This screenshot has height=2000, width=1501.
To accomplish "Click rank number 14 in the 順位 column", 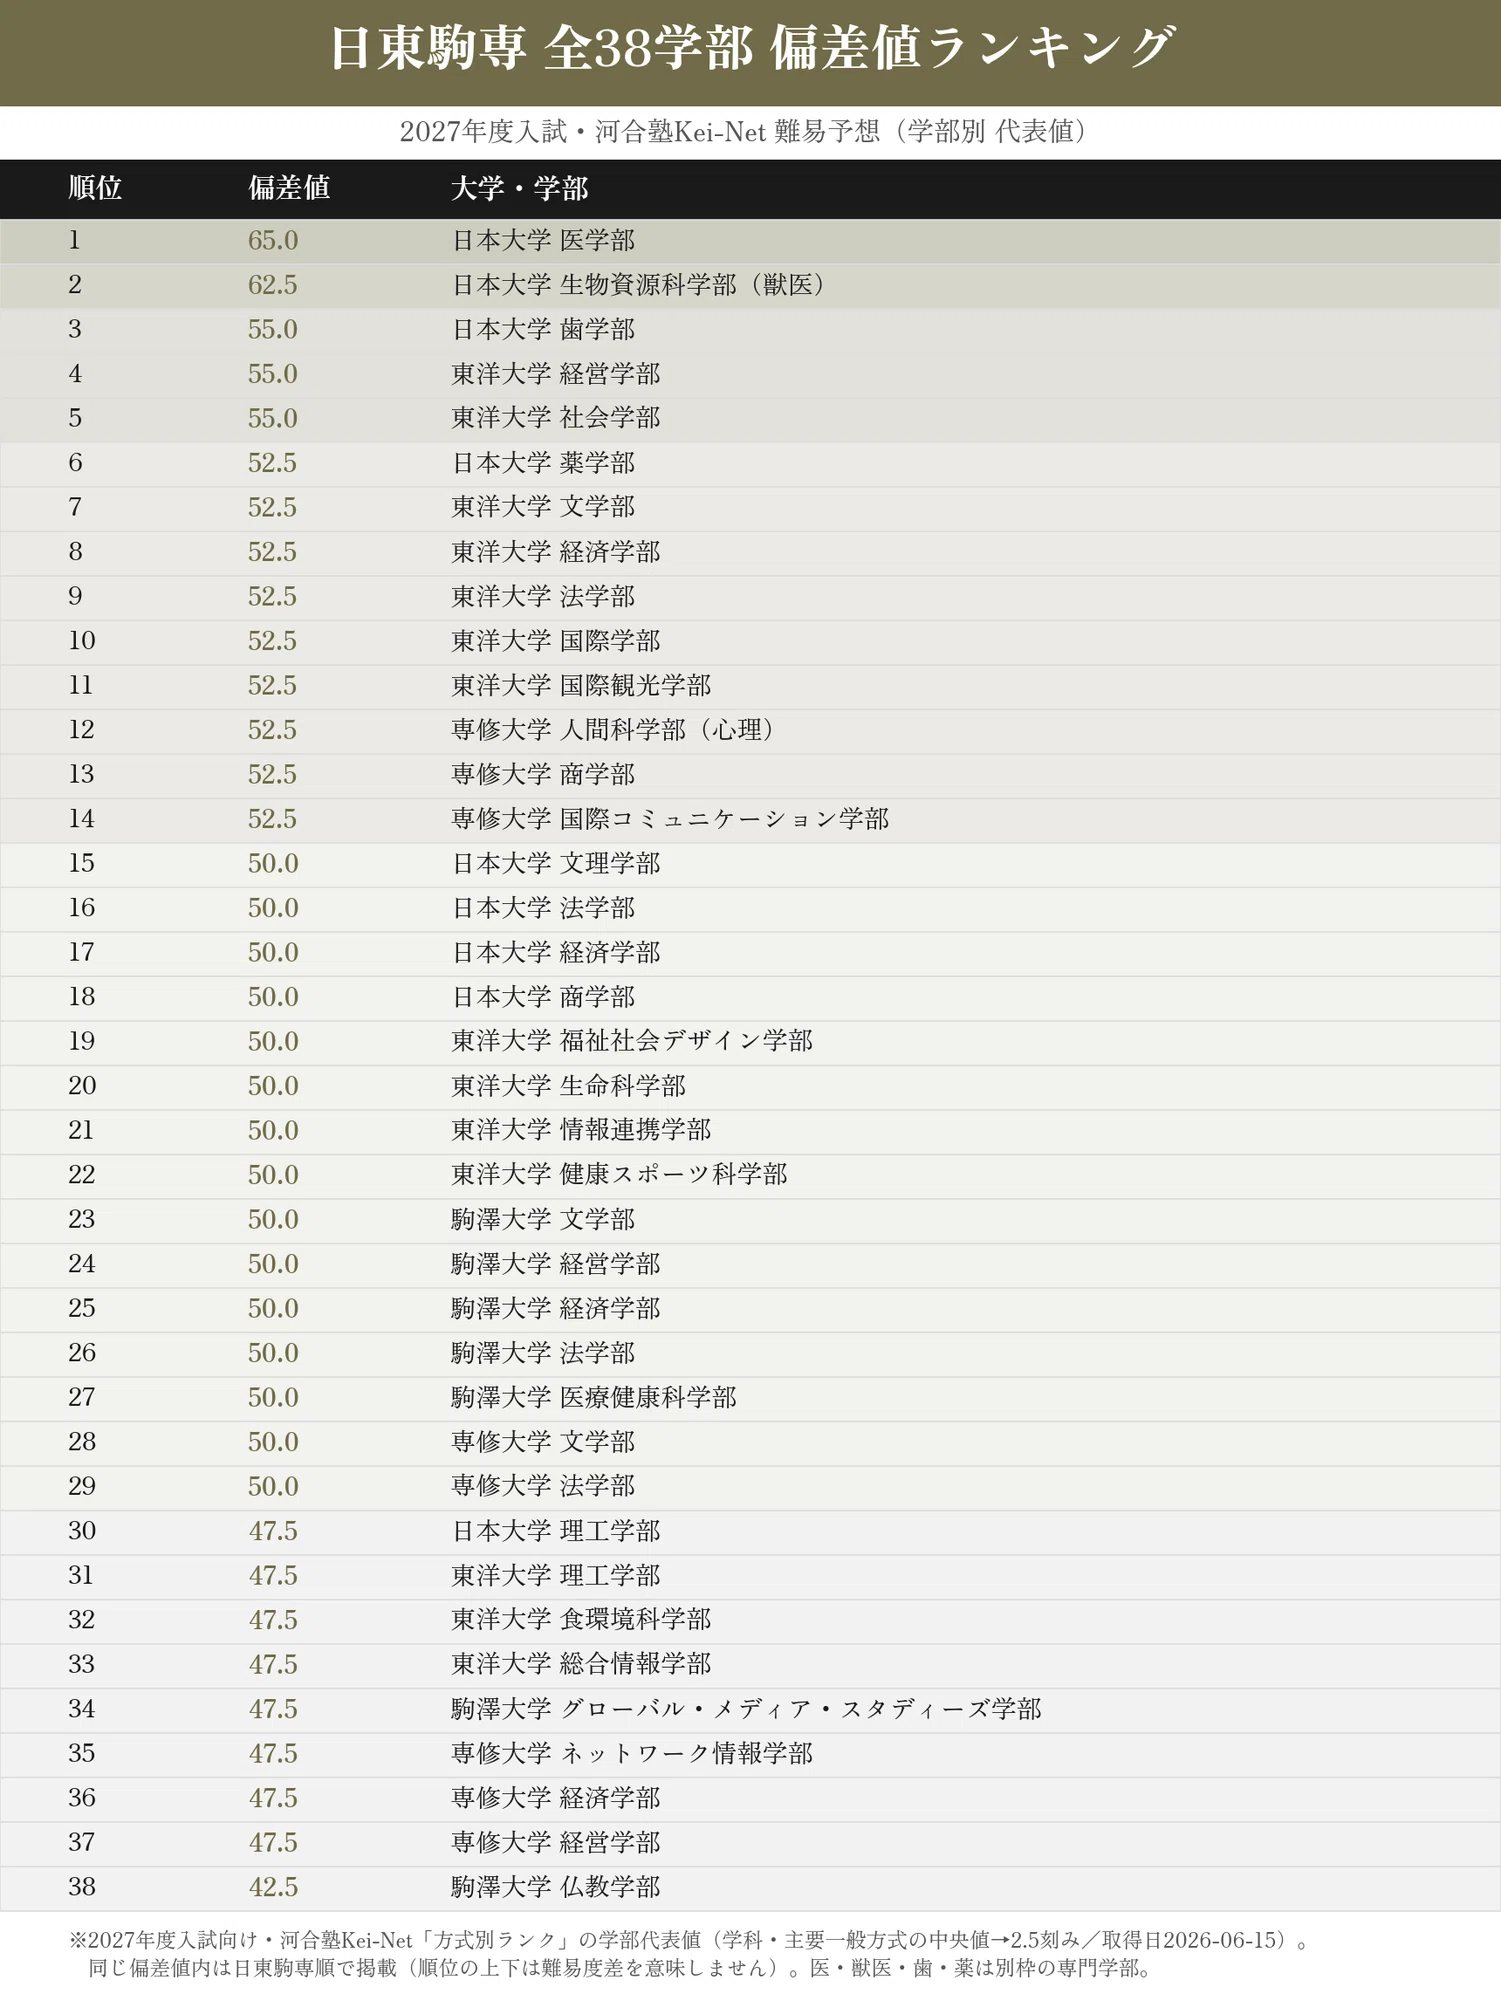I will point(82,819).
